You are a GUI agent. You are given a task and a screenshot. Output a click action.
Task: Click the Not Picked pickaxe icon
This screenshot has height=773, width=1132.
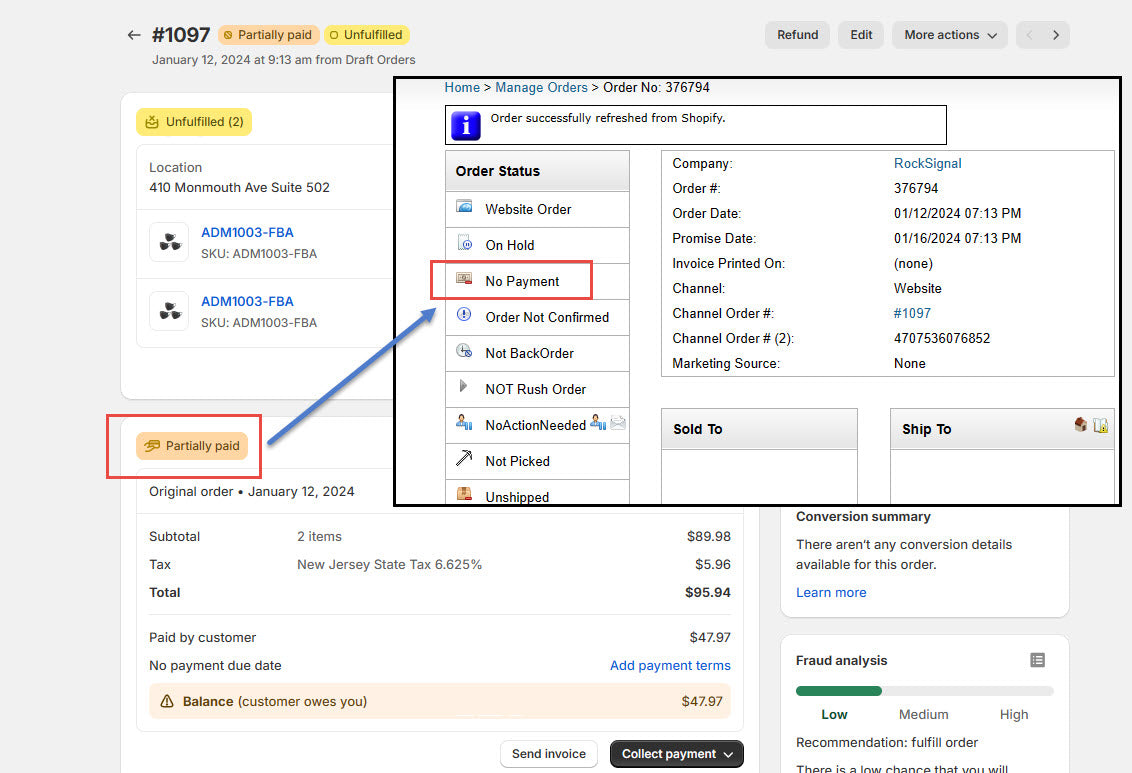tap(464, 459)
